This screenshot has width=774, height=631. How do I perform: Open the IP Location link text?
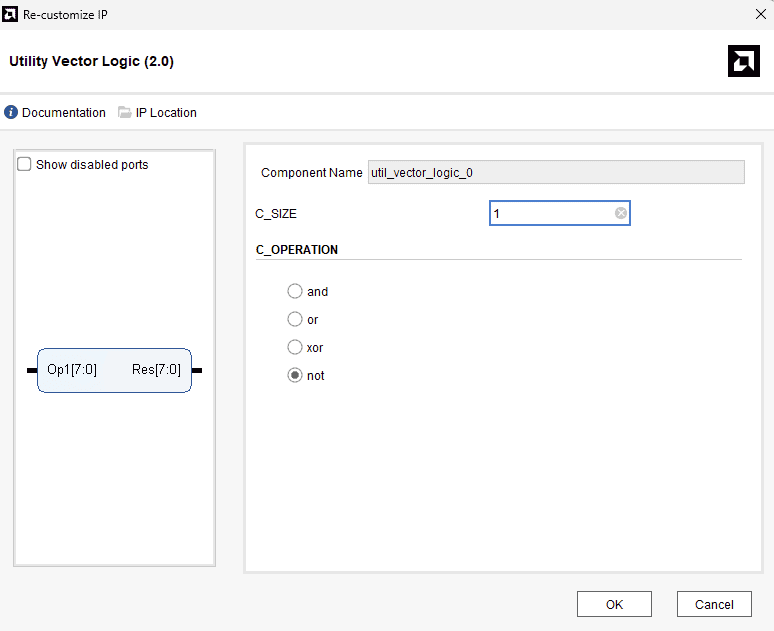pos(166,113)
